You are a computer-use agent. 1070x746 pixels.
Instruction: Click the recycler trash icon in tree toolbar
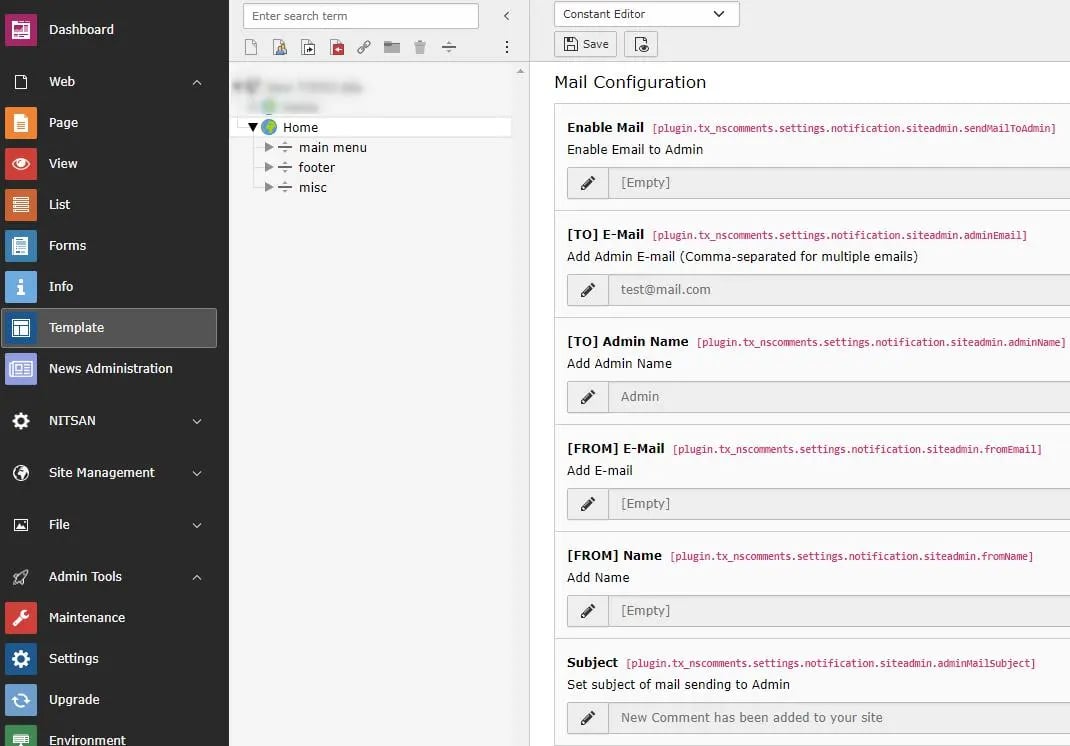(420, 47)
